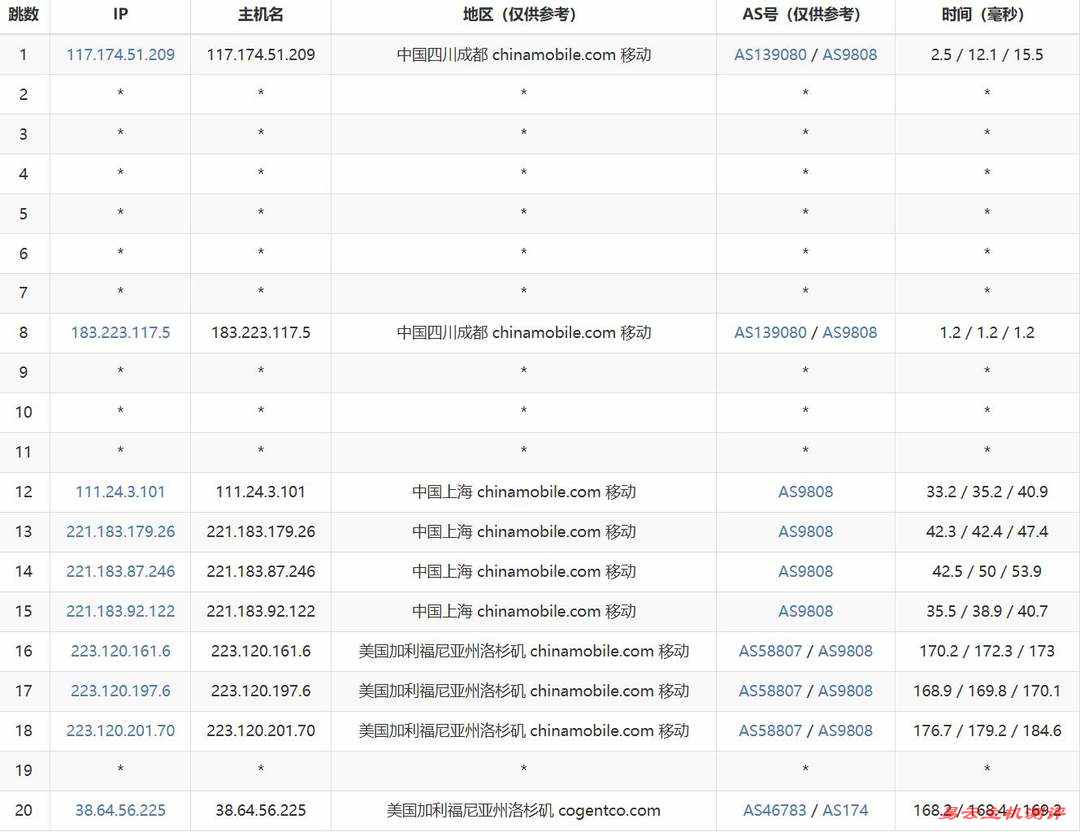Screen dimensions: 1080x832
Task: Open IP link 223.120.197.6 on hop 17
Action: pyautogui.click(x=120, y=690)
